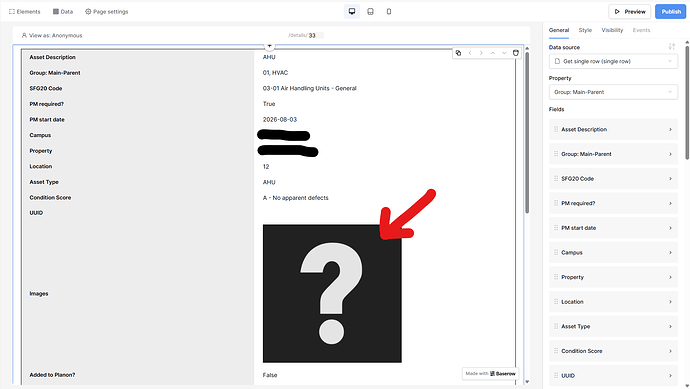Image resolution: width=690 pixels, height=389 pixels.
Task: Expand Asset Description field chevron
Action: 670,129
